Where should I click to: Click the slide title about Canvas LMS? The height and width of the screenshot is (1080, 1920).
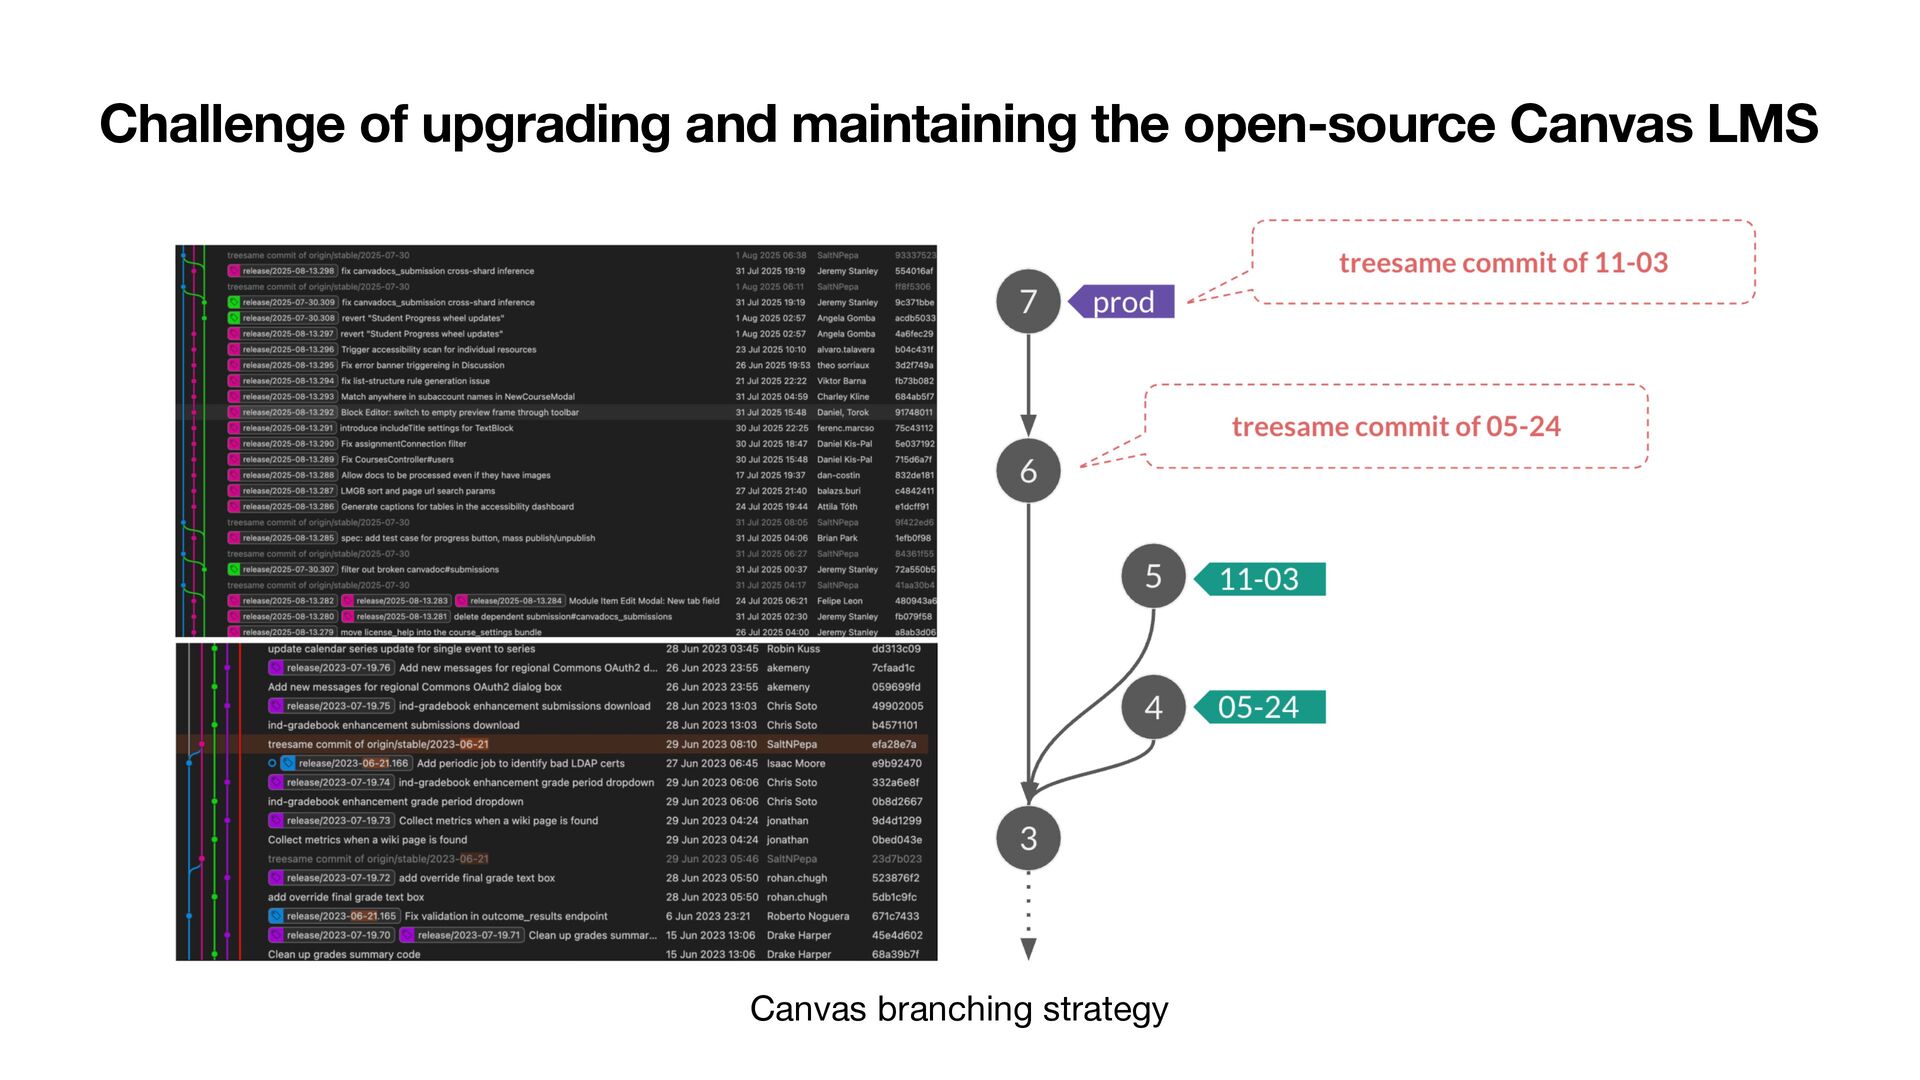click(958, 125)
